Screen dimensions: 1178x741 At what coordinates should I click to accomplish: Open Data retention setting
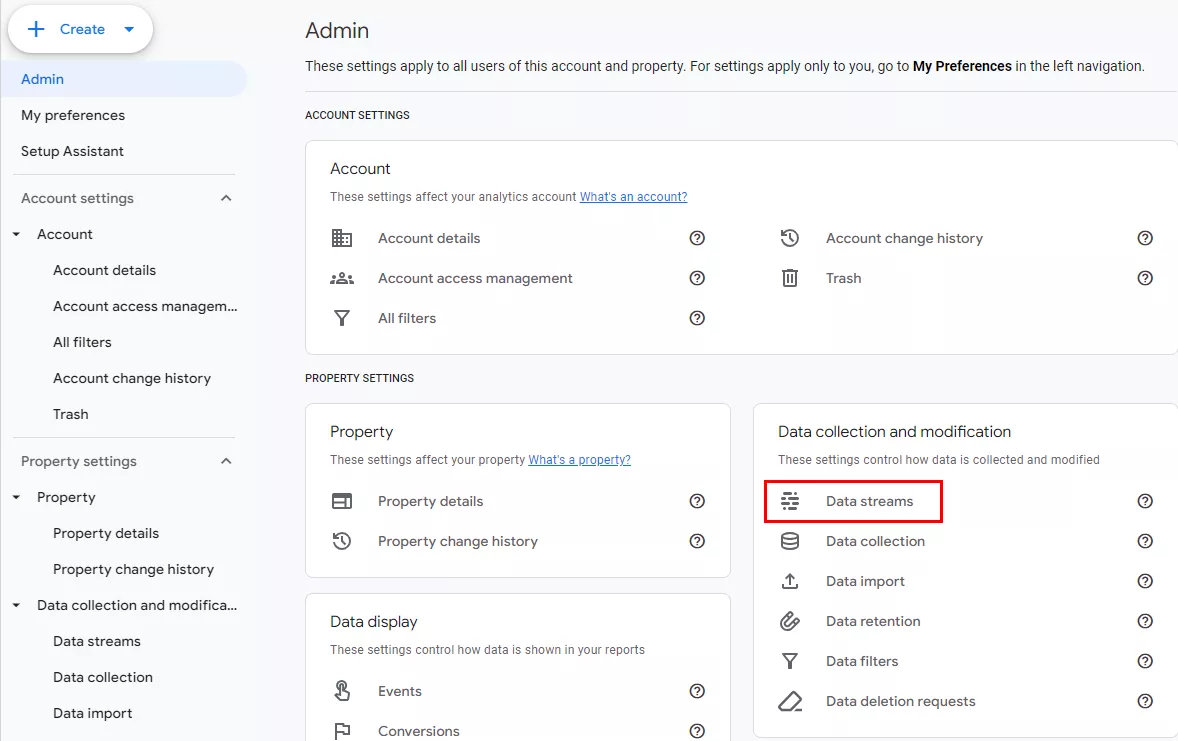click(x=873, y=622)
